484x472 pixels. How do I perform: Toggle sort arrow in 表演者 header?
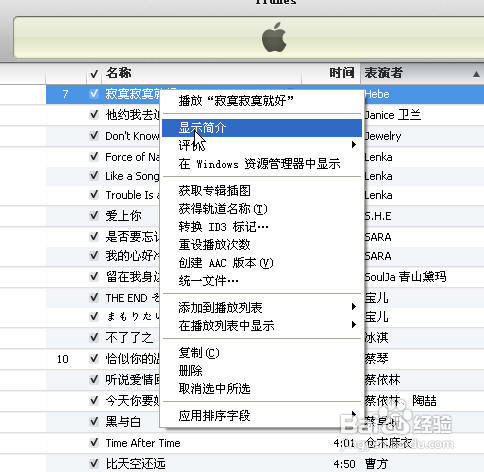click(476, 74)
